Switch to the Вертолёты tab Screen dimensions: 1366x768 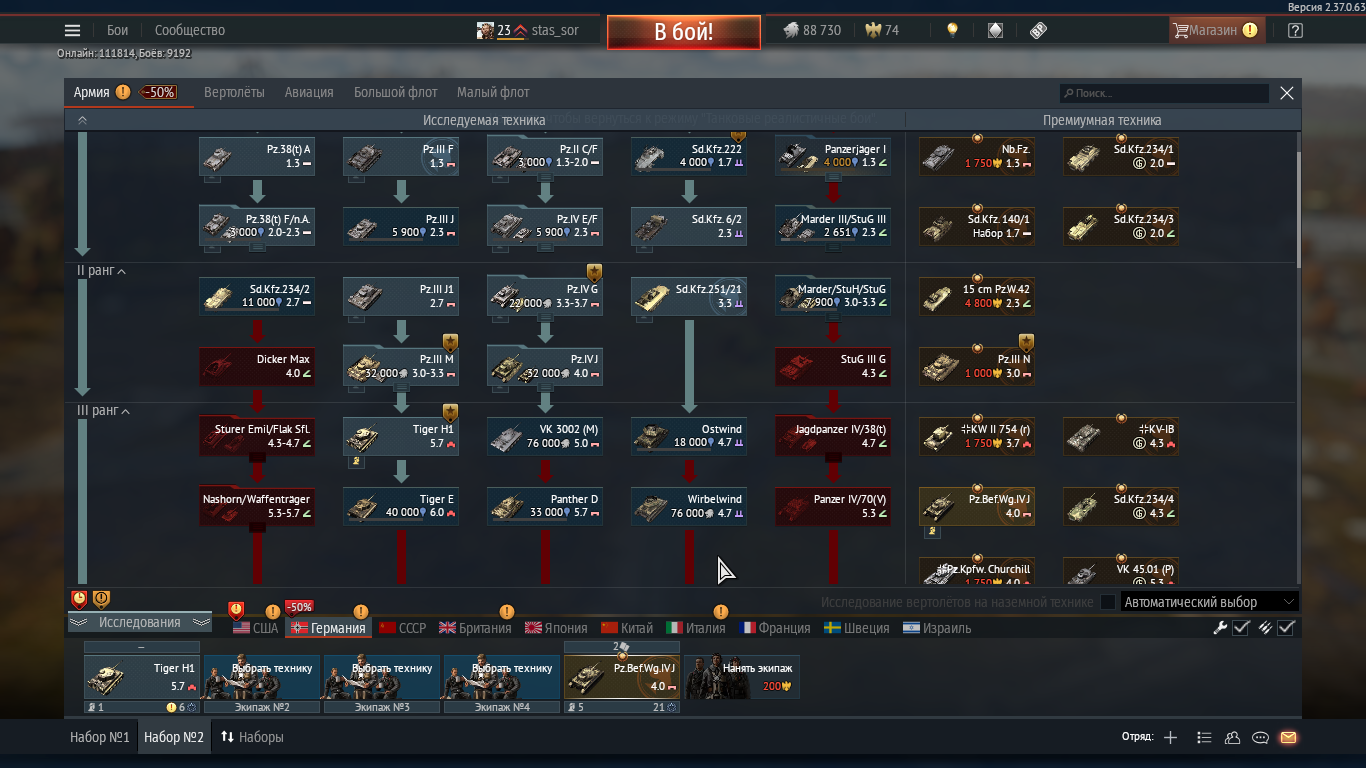tap(234, 92)
